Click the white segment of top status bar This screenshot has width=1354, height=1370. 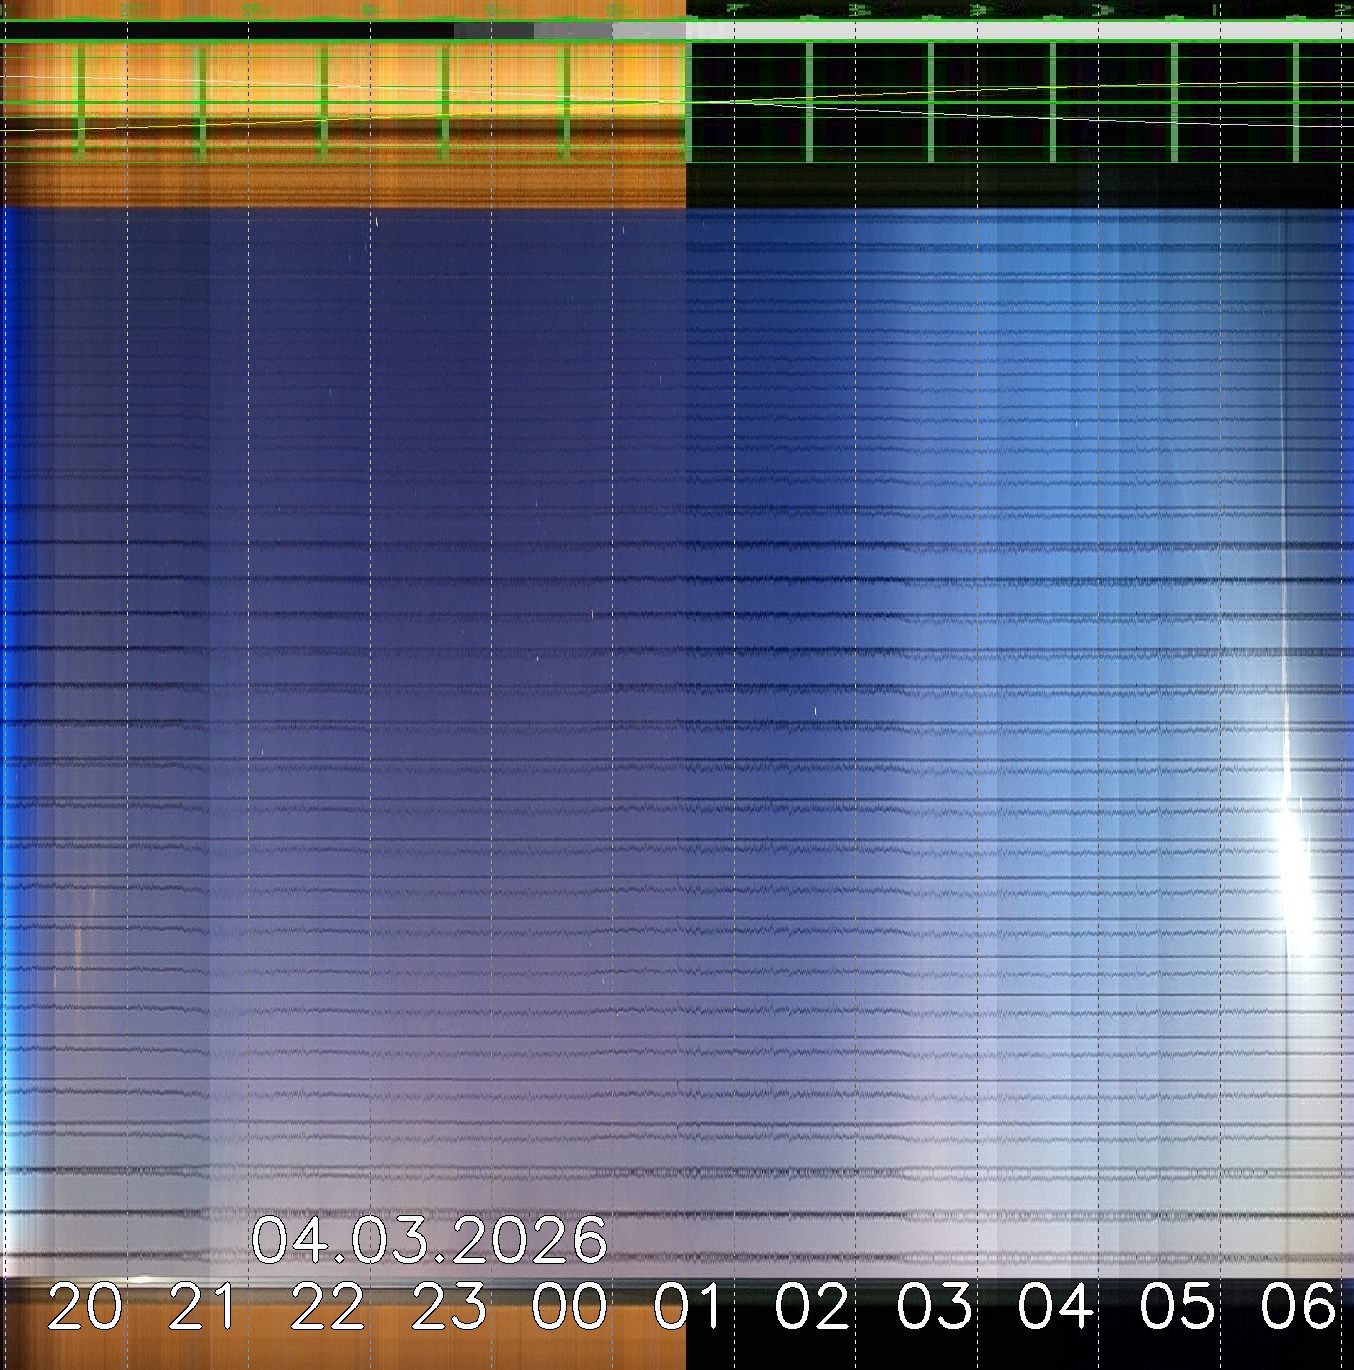click(x=1020, y=31)
